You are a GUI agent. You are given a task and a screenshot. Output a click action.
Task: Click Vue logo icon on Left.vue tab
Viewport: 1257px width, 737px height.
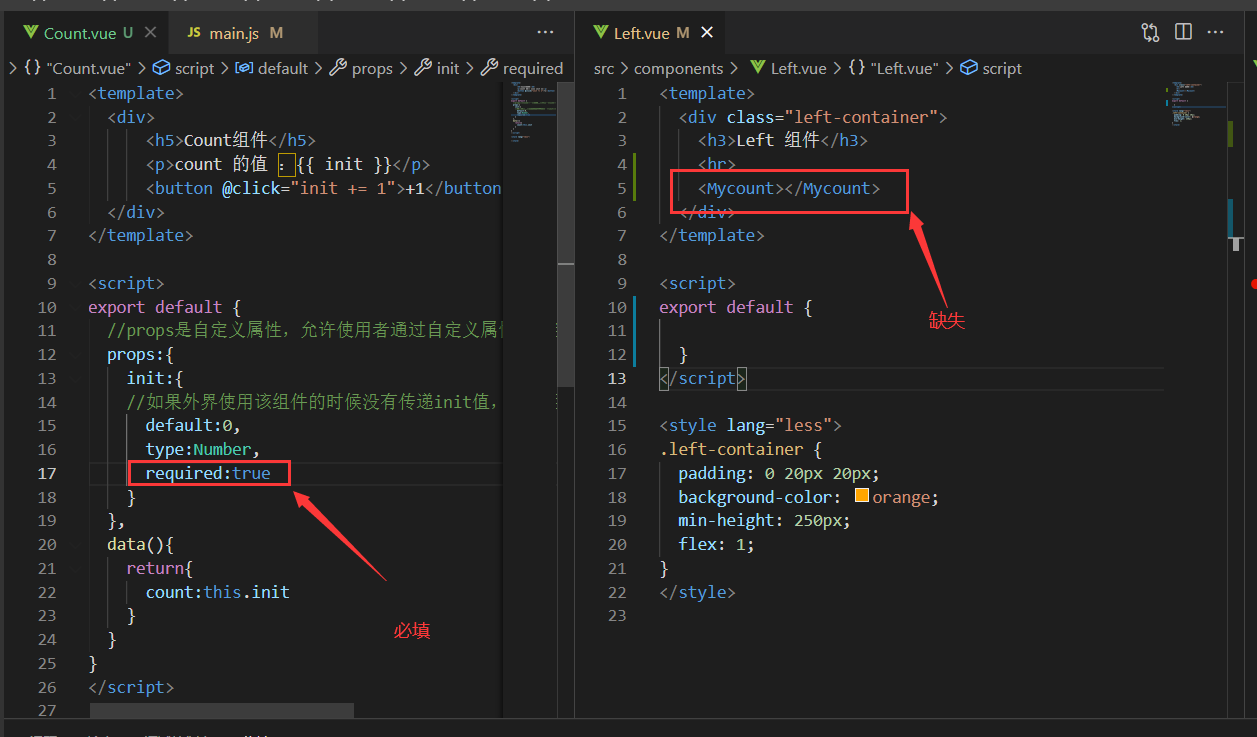(x=600, y=33)
